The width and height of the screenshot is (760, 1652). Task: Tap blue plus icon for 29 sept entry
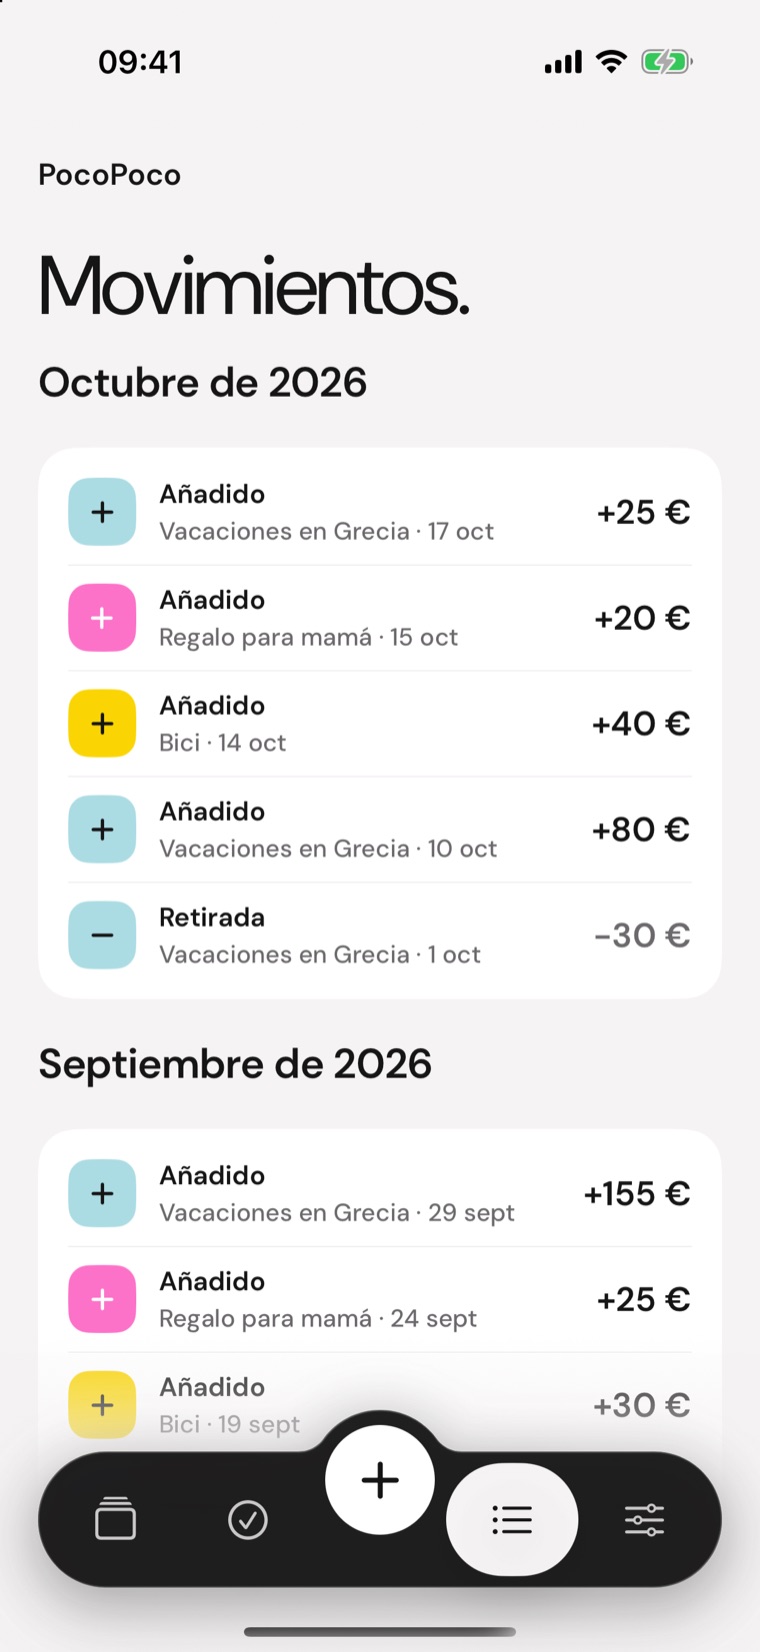coord(102,1193)
